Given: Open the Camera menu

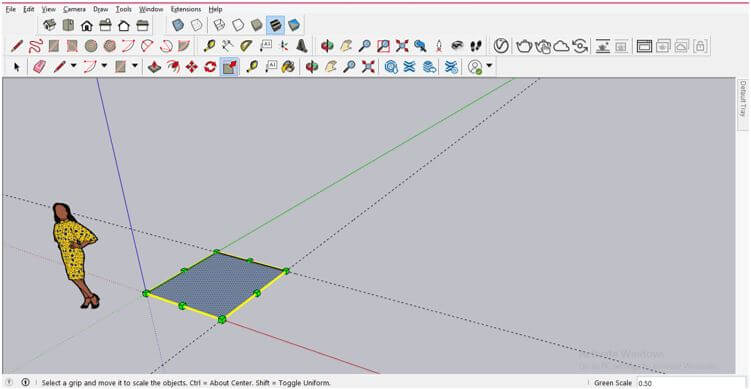Looking at the screenshot, I should click(x=74, y=9).
